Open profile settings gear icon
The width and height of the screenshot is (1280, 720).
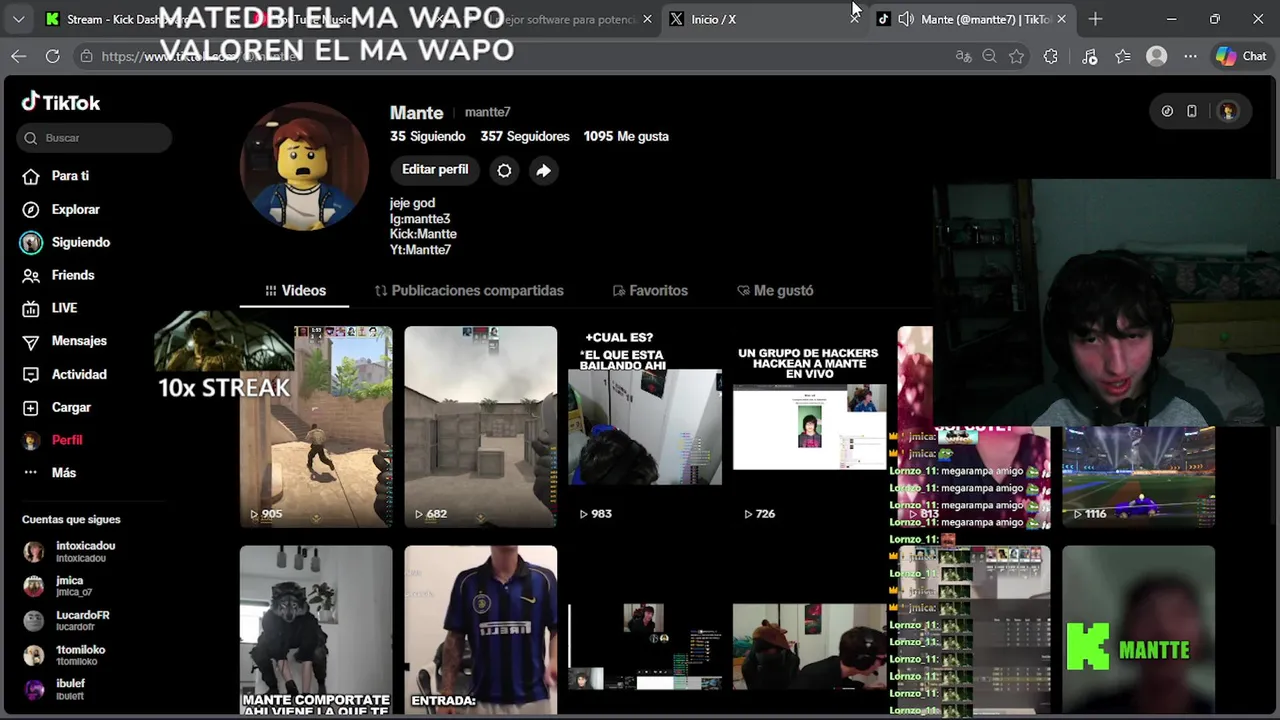pos(504,171)
